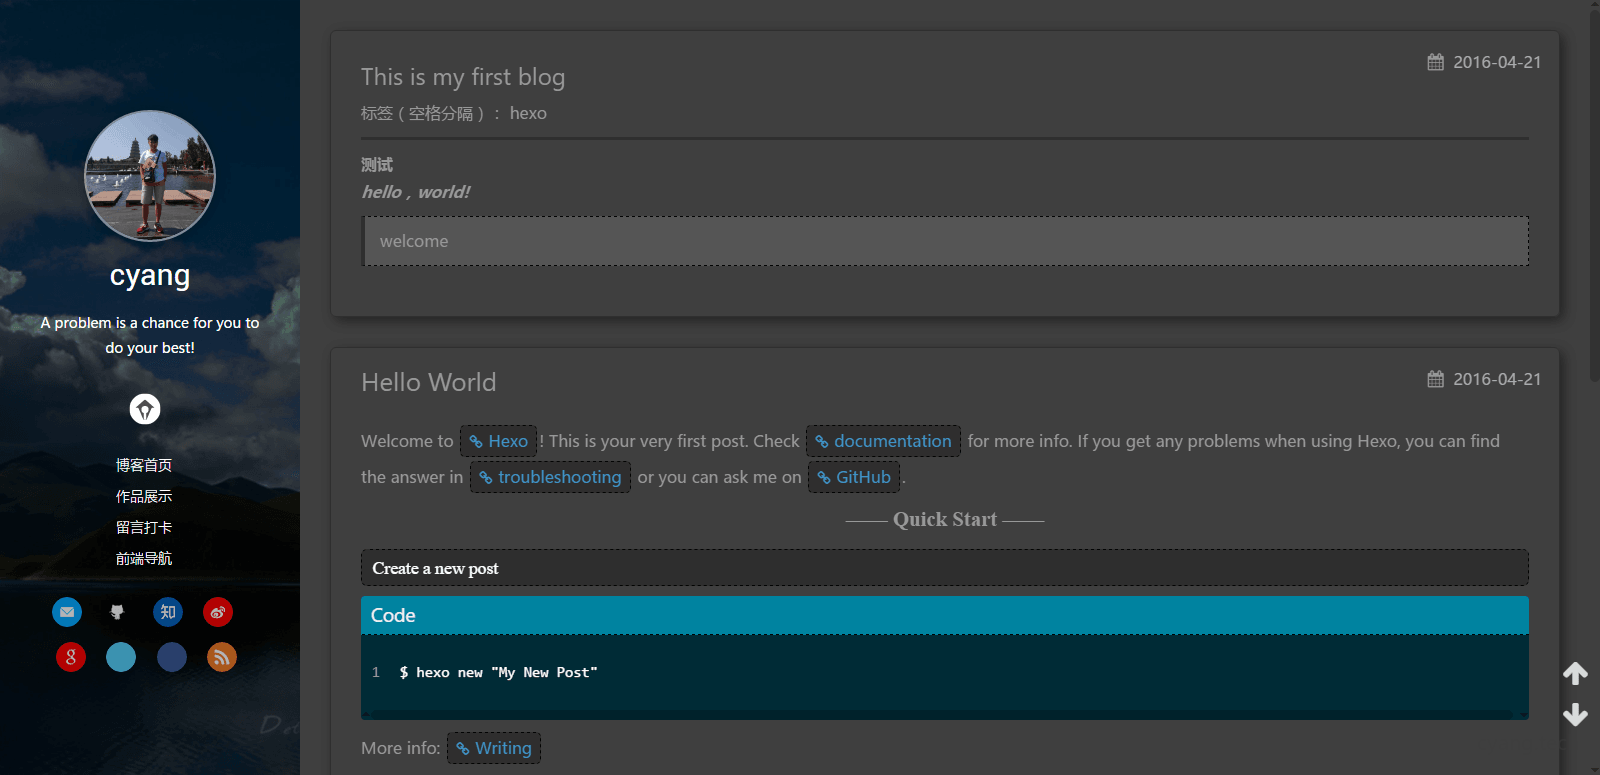This screenshot has height=775, width=1600.
Task: Open the 前端导航 menu item
Action: click(x=144, y=558)
